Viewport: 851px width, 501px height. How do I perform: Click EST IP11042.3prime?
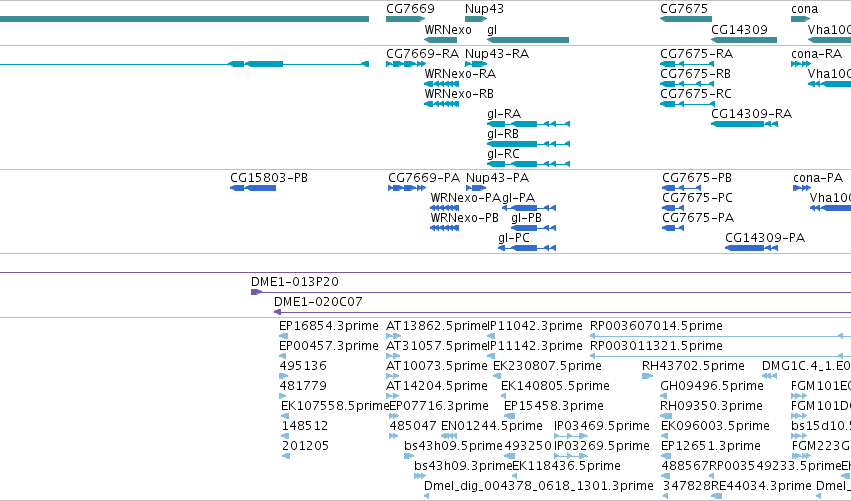click(x=535, y=326)
